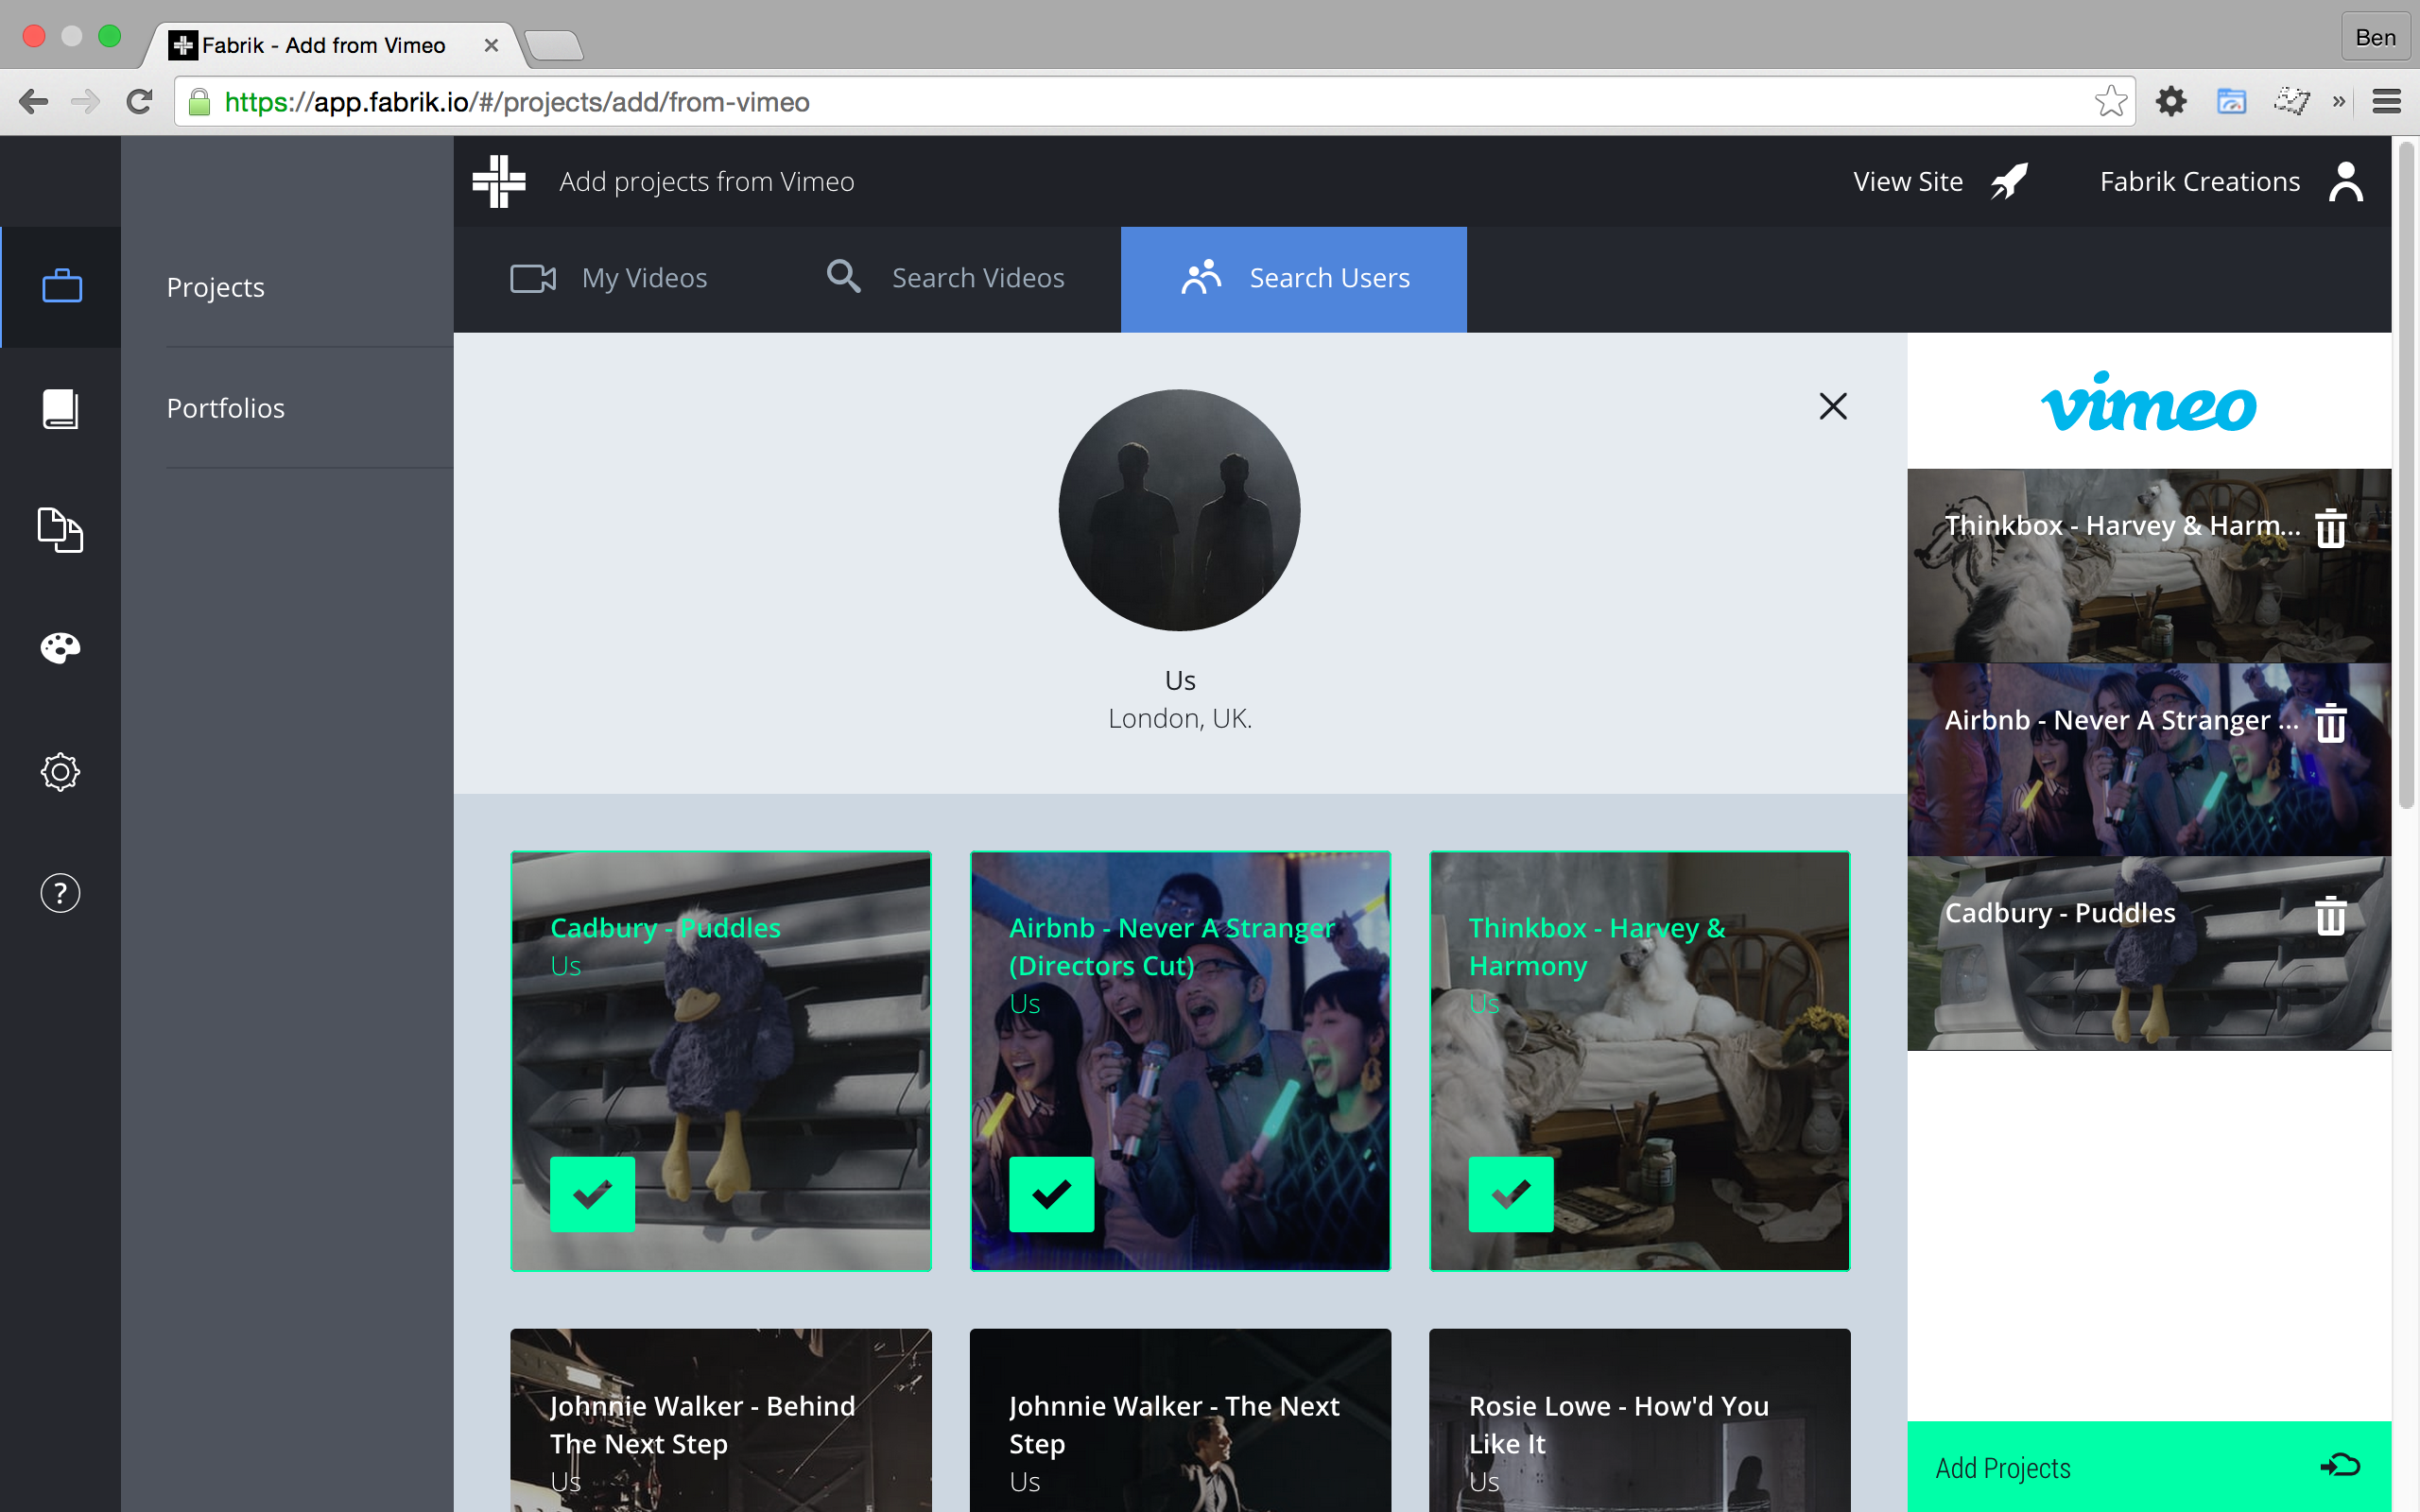Open the Projects briefcase sidebar icon

pos(61,287)
